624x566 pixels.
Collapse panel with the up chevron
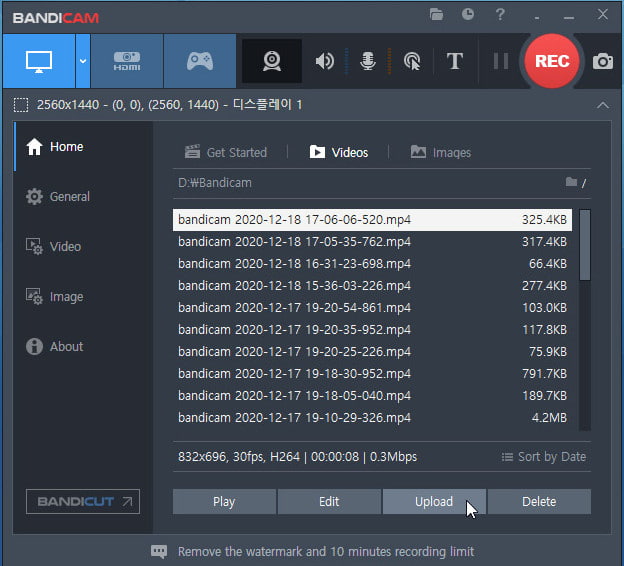point(603,105)
